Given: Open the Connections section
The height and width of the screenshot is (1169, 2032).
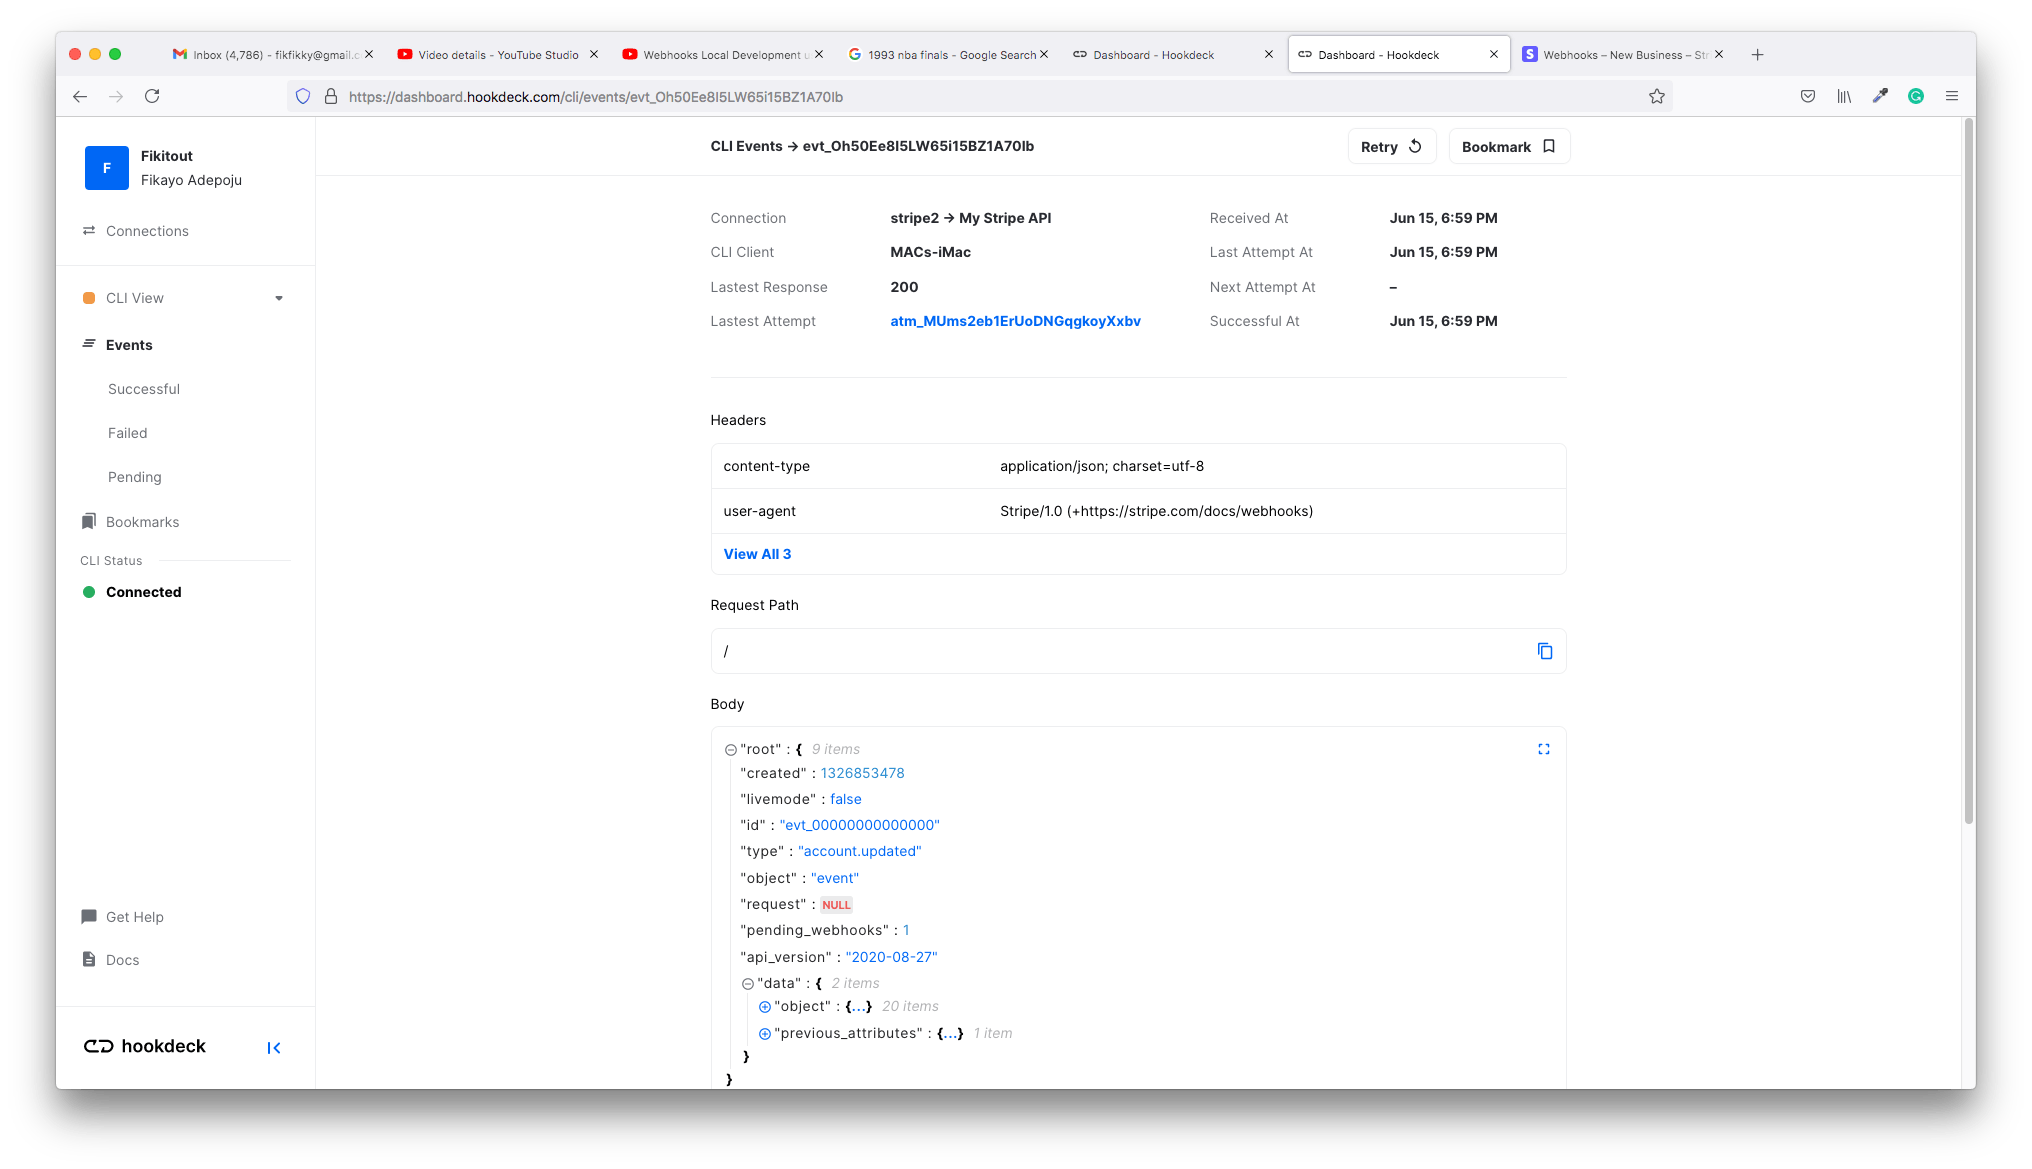Looking at the screenshot, I should (147, 231).
